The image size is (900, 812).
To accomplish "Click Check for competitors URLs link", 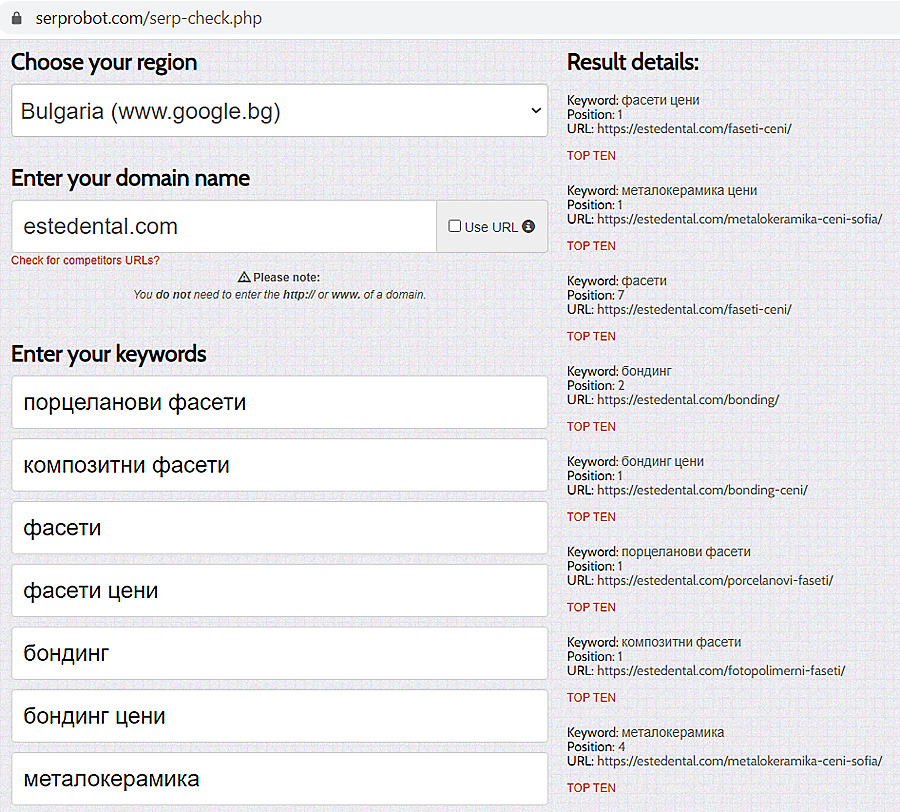I will pos(85,261).
